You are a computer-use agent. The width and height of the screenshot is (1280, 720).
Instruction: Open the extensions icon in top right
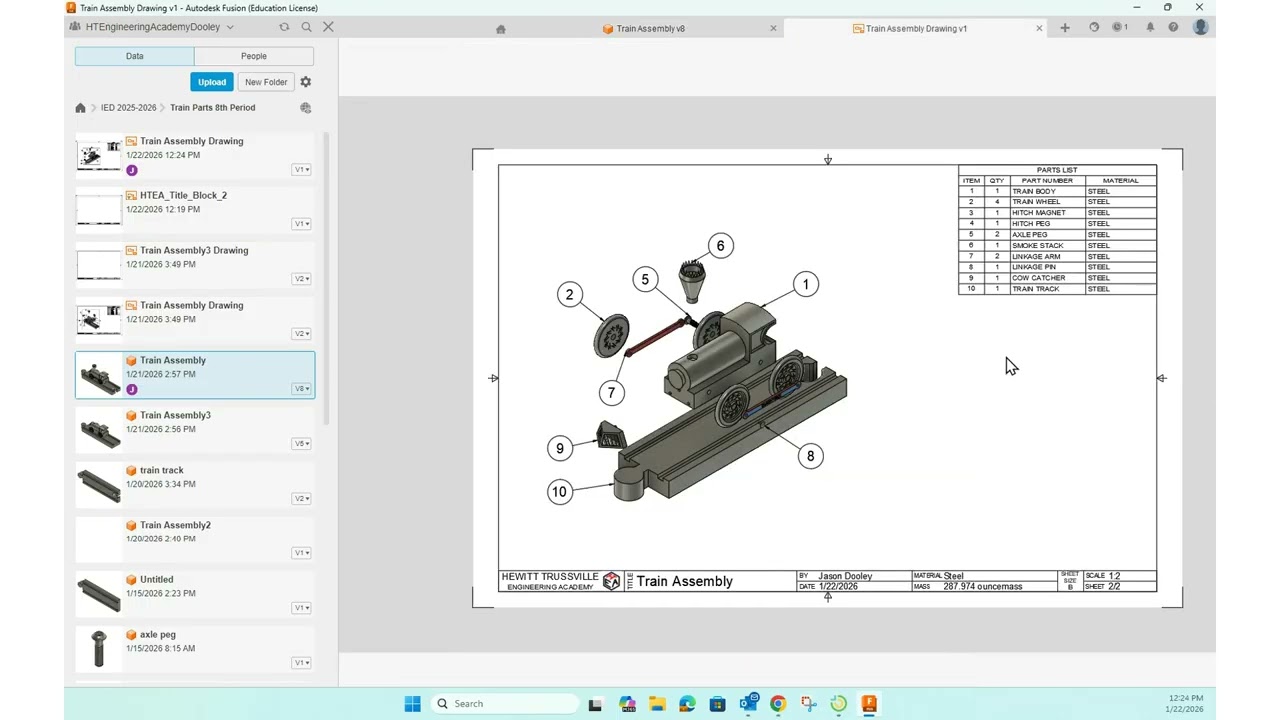1094,28
